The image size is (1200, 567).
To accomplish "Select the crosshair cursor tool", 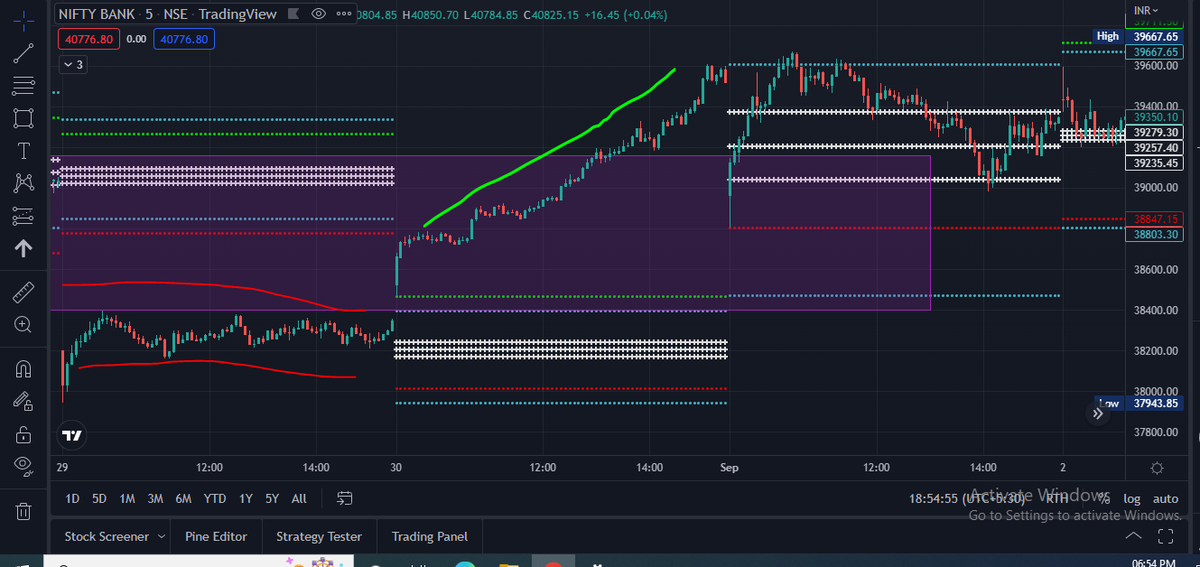I will coord(24,19).
